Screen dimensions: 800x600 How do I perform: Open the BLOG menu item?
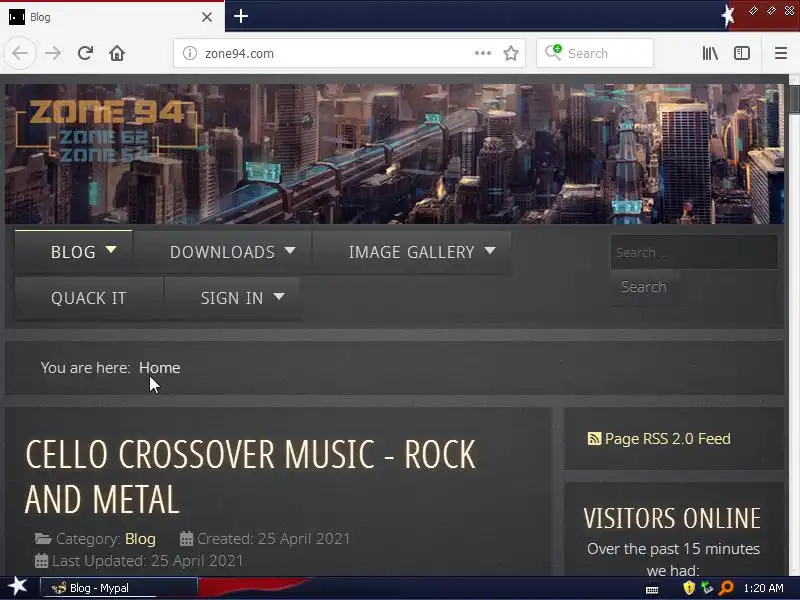(73, 252)
